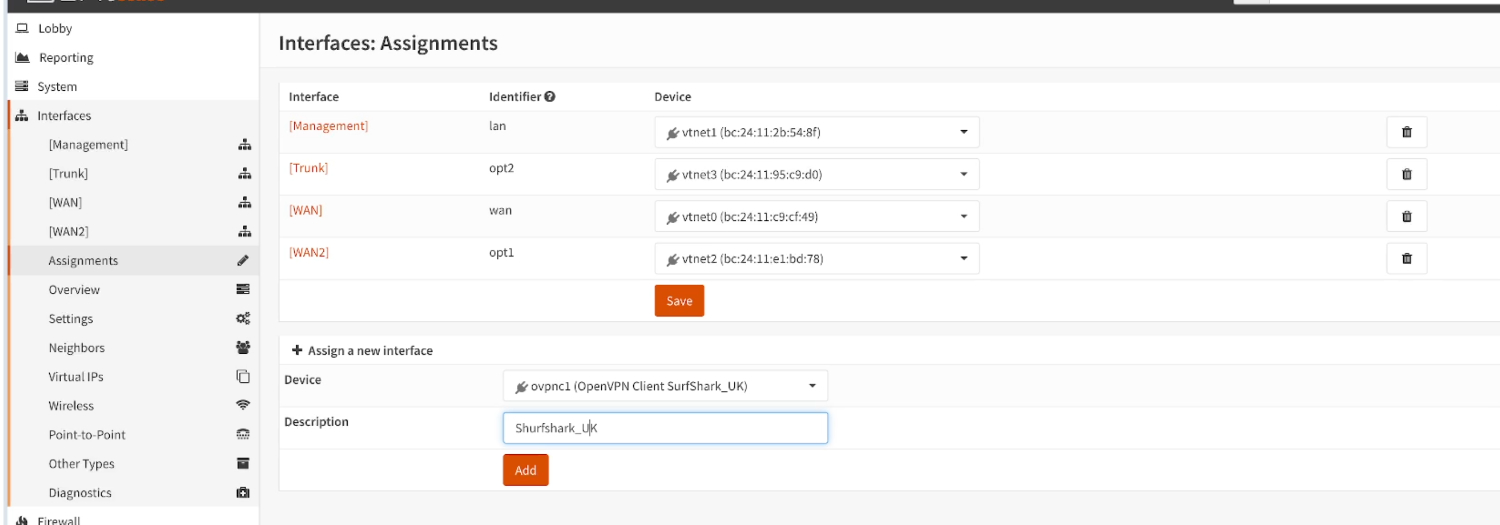Open the [WAN2] interface link in table
The image size is (1500, 525).
click(308, 252)
